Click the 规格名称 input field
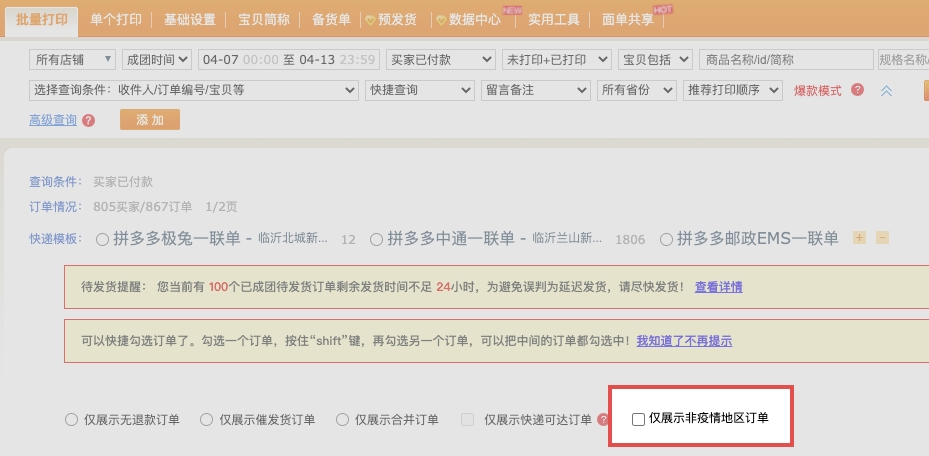929x456 pixels. (904, 59)
